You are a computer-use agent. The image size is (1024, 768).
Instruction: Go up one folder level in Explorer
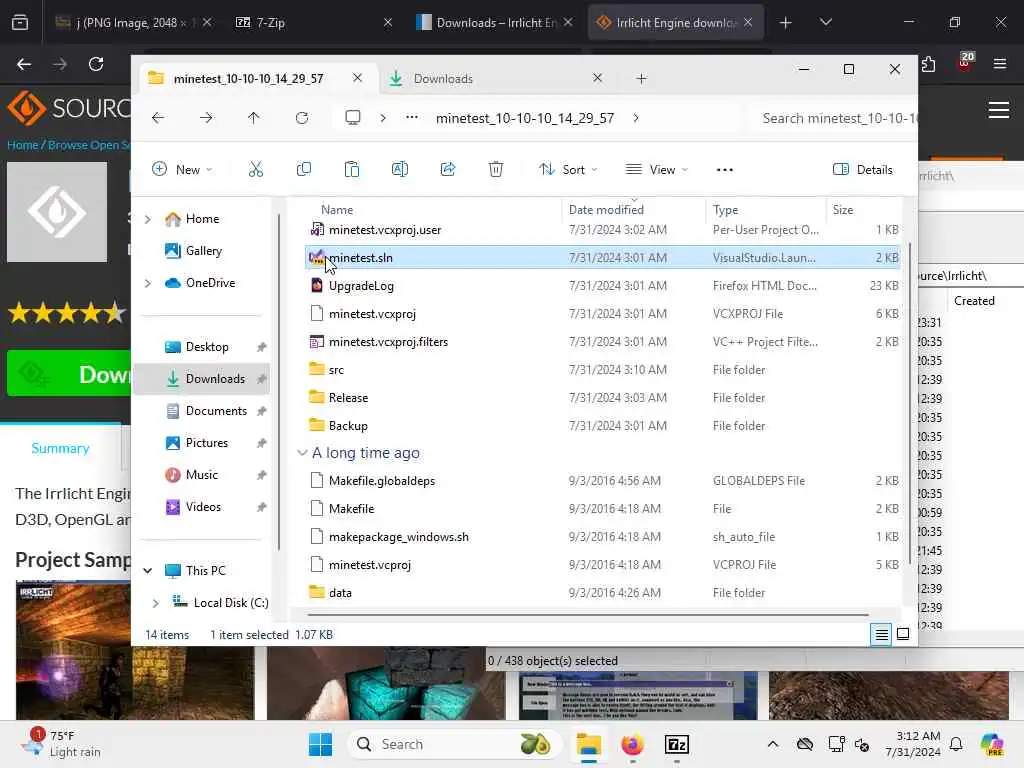coord(253,118)
